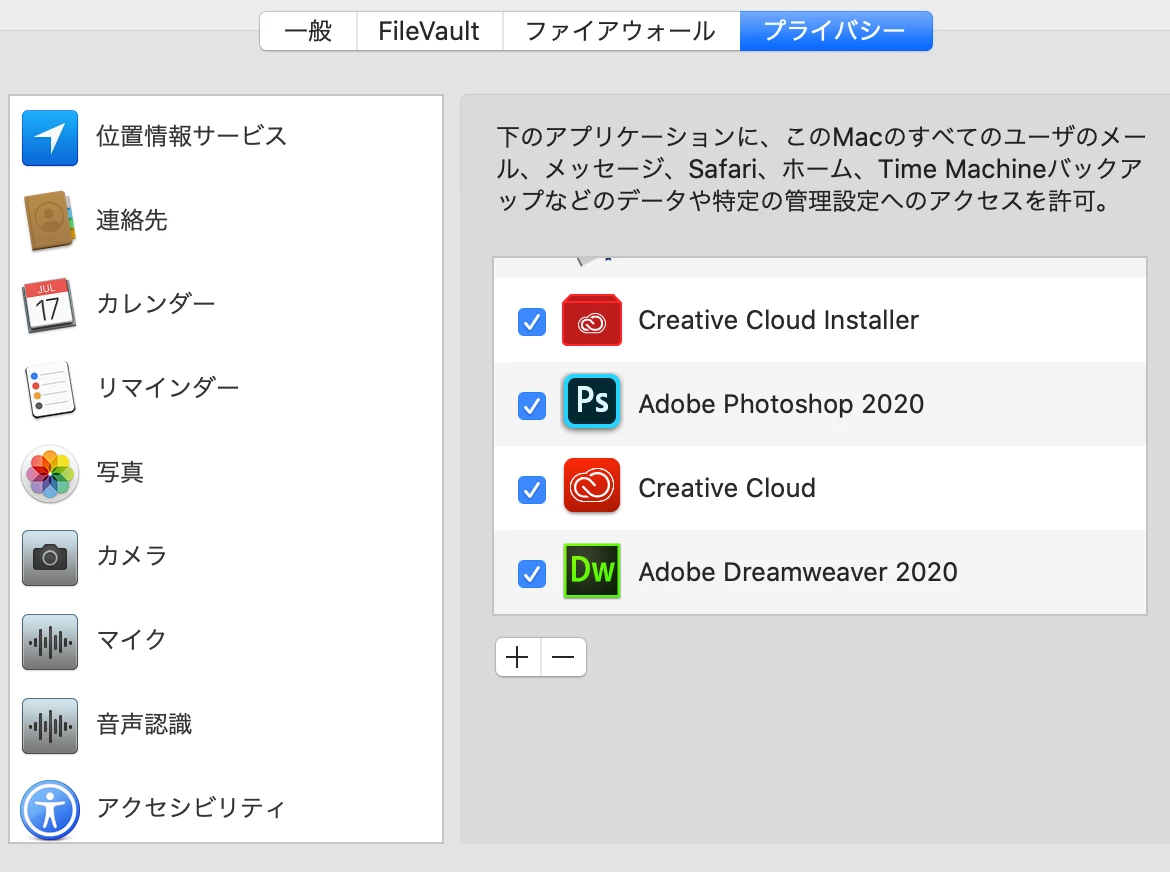Viewport: 1170px width, 872px height.
Task: Click the 連絡先 contacts book icon
Action: tap(50, 221)
